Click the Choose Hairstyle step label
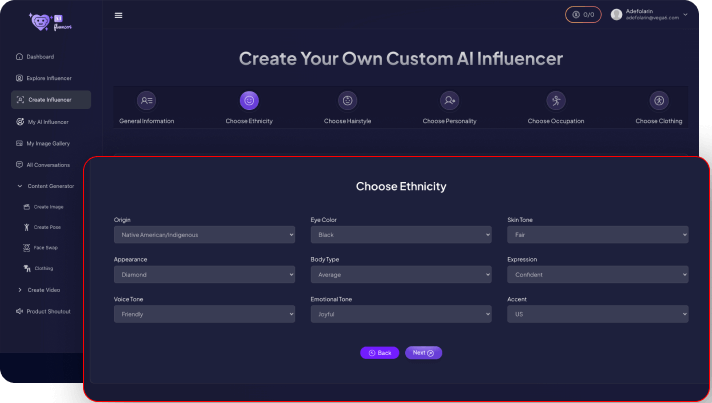The image size is (712, 403). coord(347,121)
